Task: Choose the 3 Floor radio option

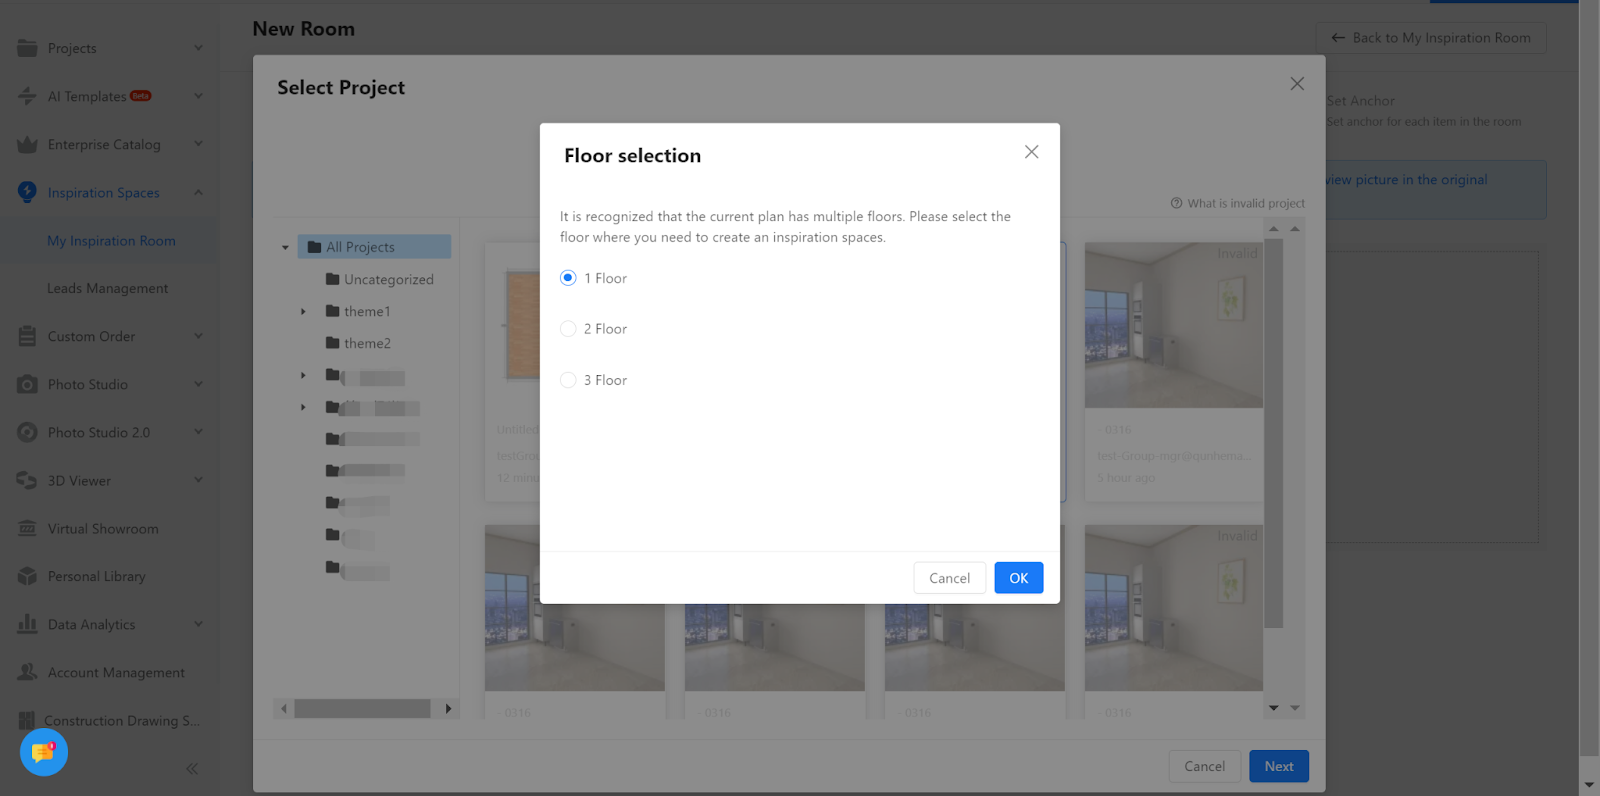Action: point(568,380)
